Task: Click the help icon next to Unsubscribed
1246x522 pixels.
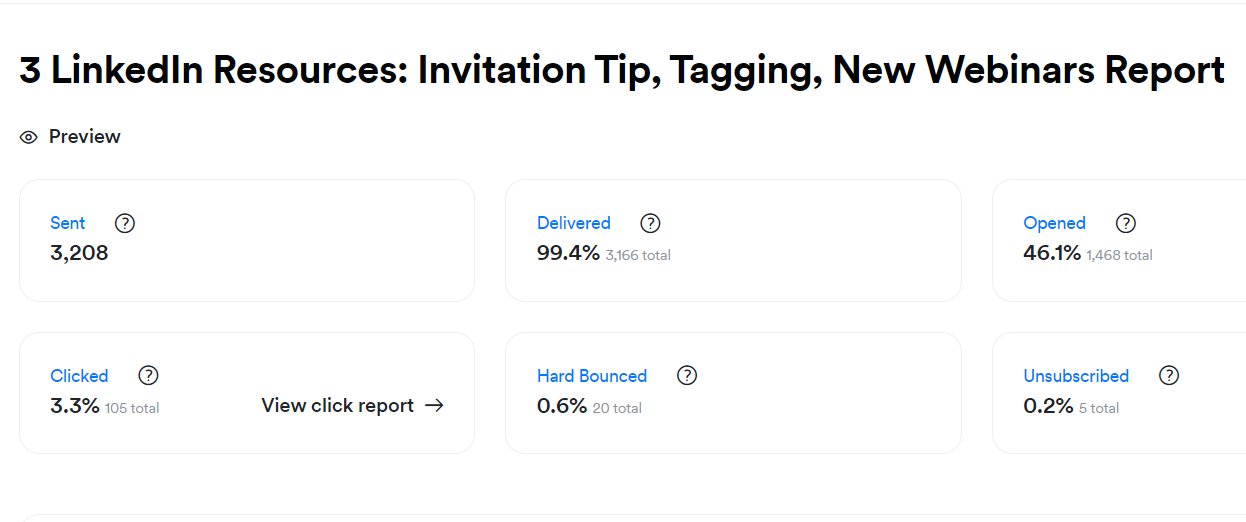Action: click(1169, 376)
